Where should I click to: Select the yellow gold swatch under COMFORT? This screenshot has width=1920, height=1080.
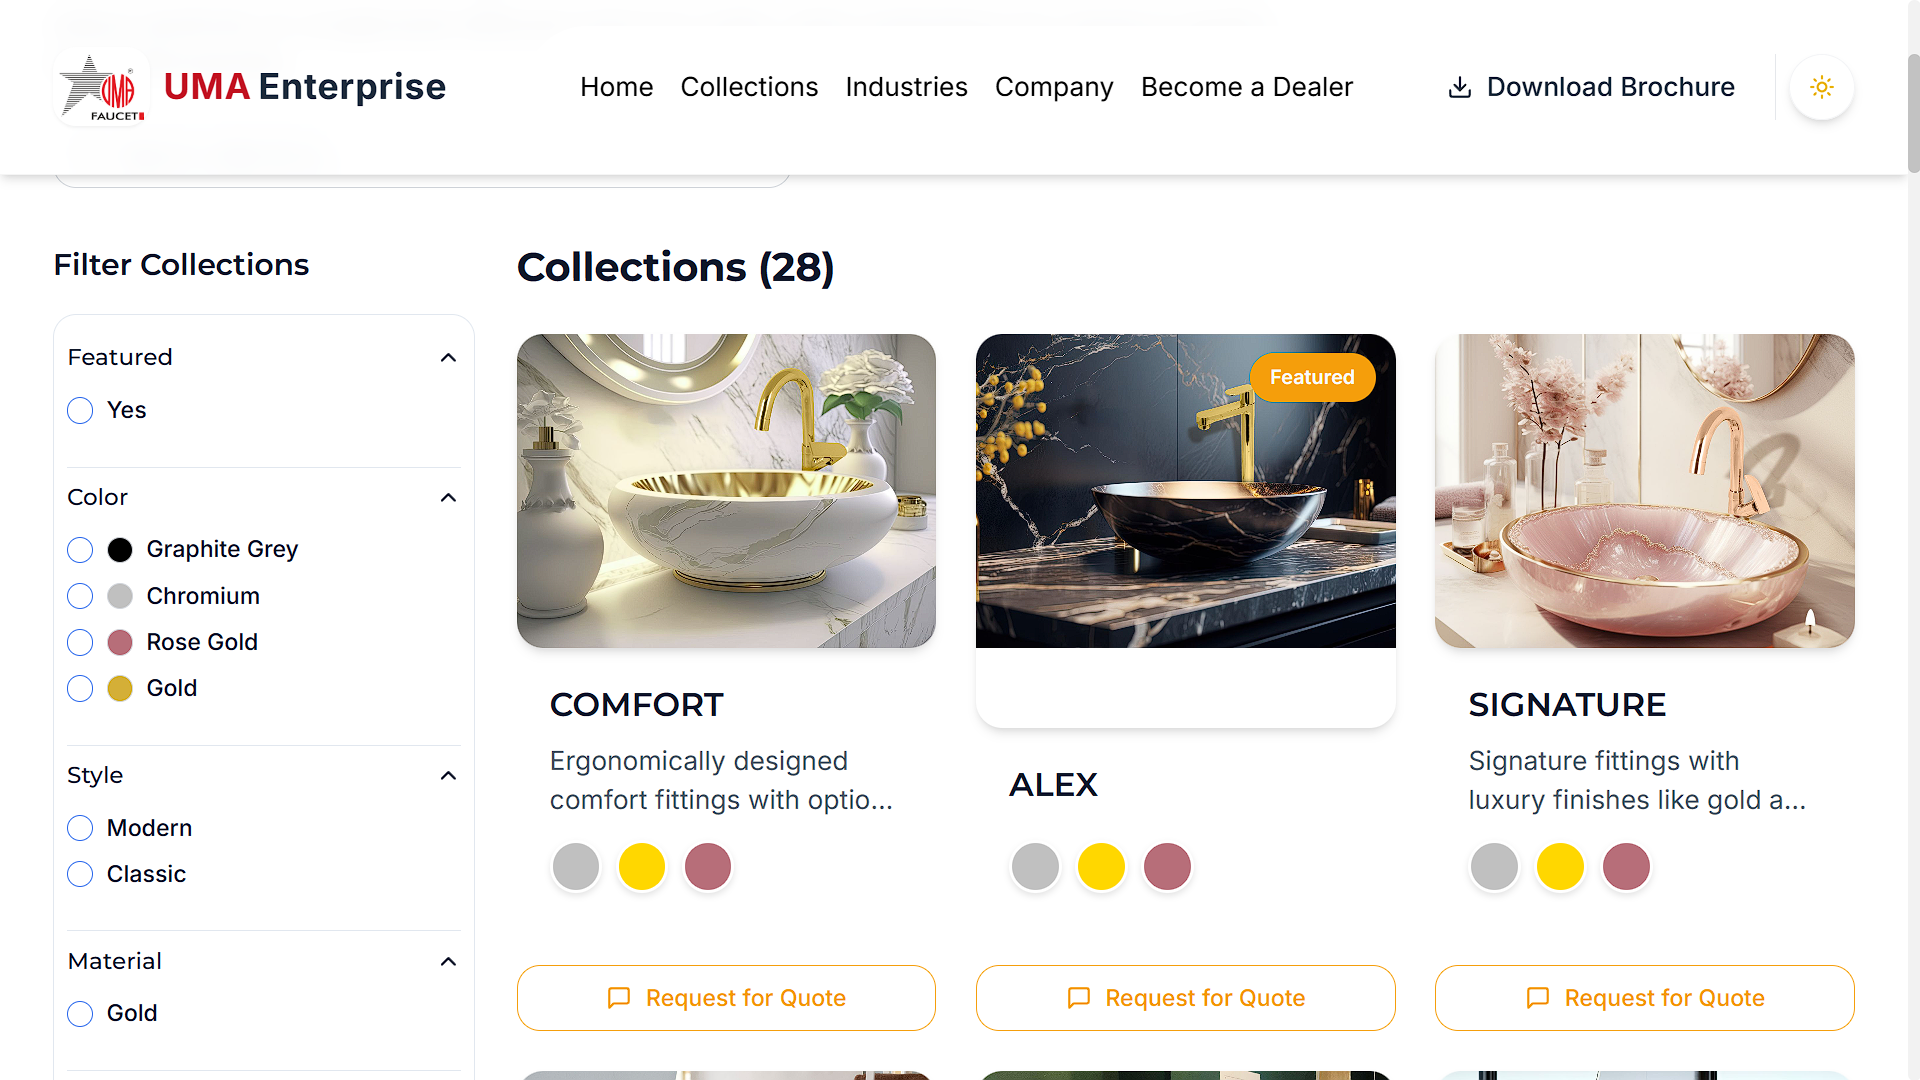641,866
